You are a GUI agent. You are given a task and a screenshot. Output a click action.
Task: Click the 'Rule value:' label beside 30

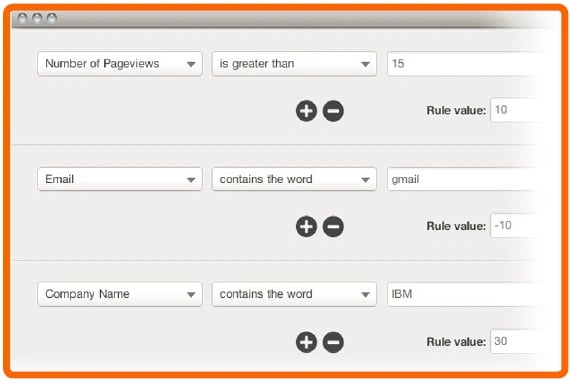coord(456,341)
